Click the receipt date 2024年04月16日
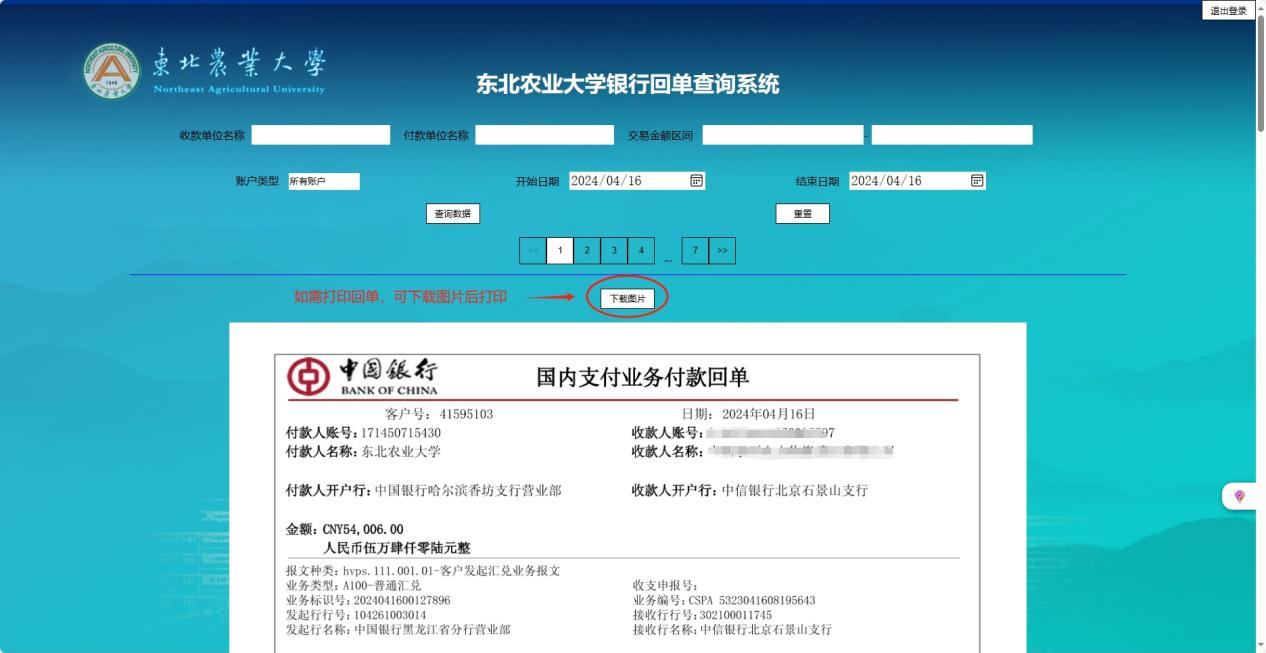Image resolution: width=1266 pixels, height=653 pixels. click(769, 414)
